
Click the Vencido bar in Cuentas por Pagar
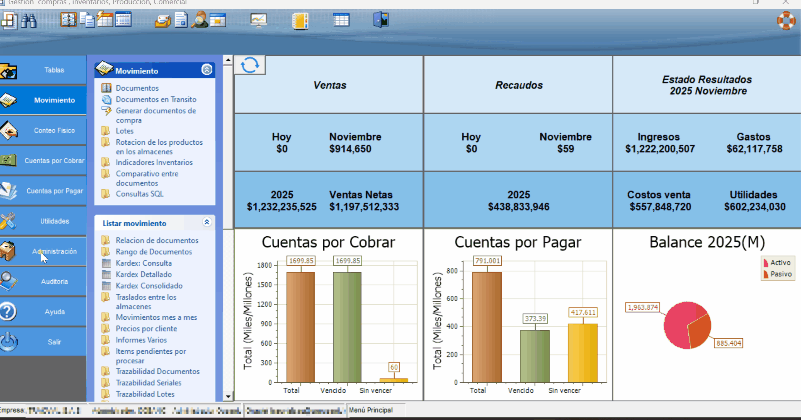tap(533, 355)
